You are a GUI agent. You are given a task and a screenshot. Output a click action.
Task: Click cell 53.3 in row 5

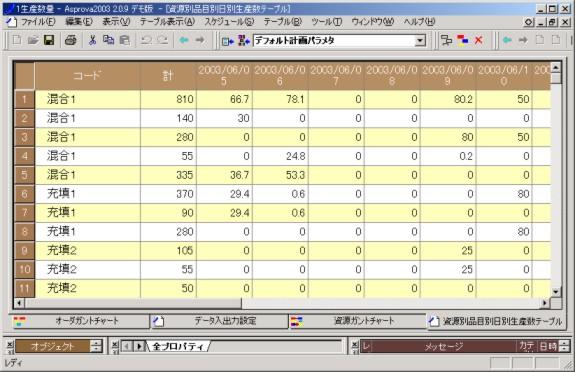pyautogui.click(x=280, y=175)
